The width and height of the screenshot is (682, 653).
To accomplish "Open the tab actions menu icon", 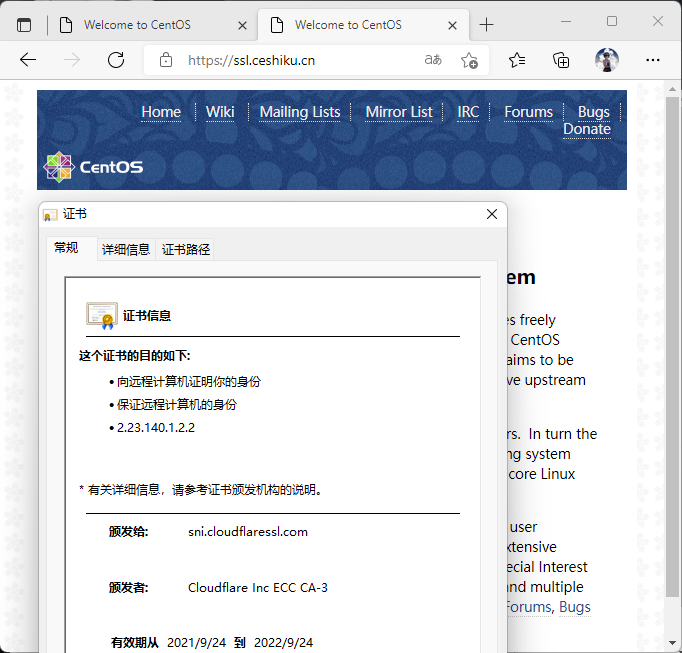I will click(x=24, y=25).
